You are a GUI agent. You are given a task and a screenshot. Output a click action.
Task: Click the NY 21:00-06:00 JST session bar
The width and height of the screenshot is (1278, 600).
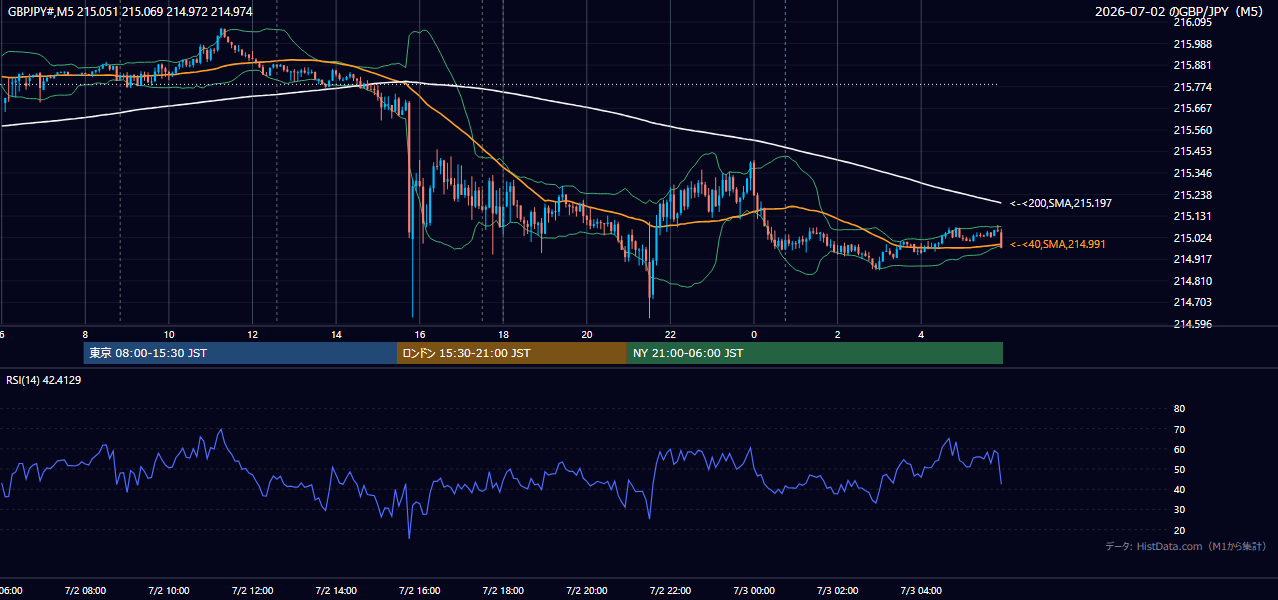click(x=815, y=353)
